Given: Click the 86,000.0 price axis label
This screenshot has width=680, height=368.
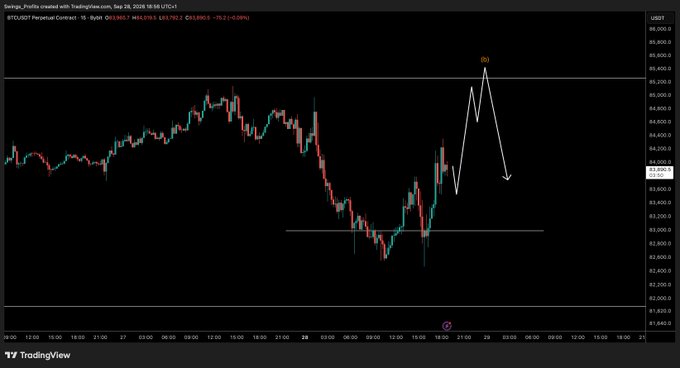Looking at the screenshot, I should coord(660,29).
